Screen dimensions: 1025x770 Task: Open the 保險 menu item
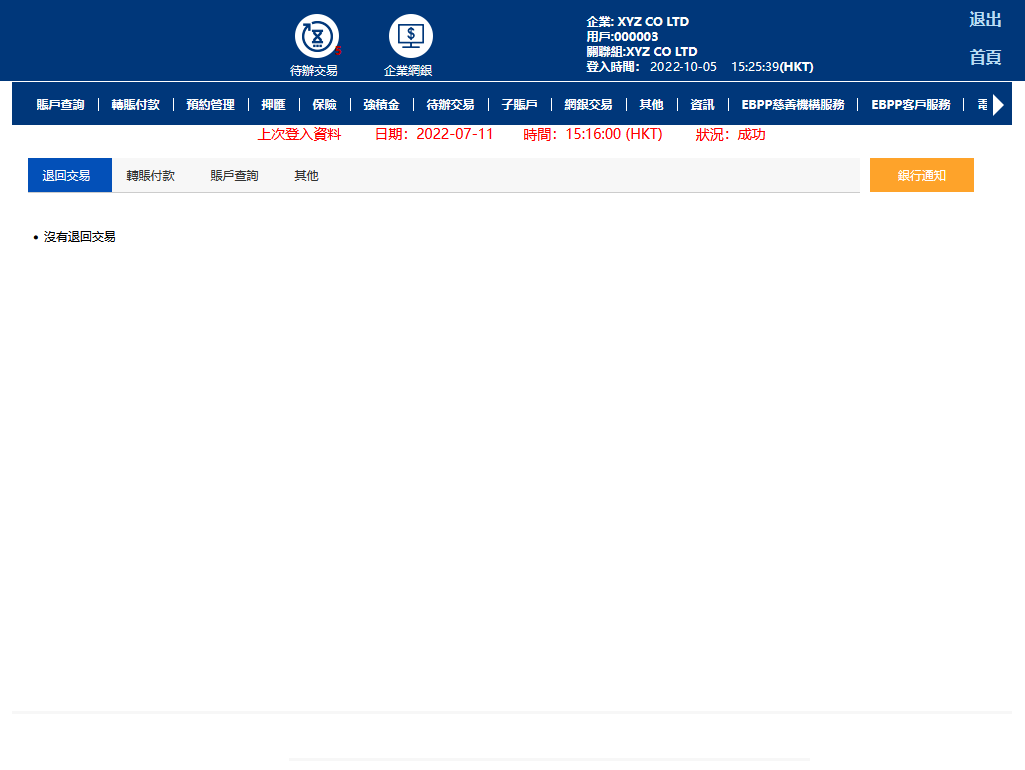(324, 104)
